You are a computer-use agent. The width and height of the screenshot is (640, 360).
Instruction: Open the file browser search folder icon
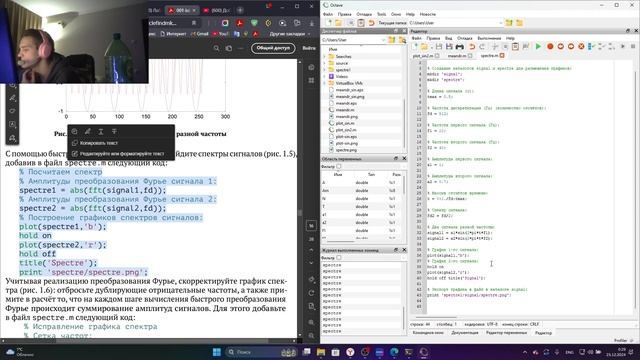[402, 40]
